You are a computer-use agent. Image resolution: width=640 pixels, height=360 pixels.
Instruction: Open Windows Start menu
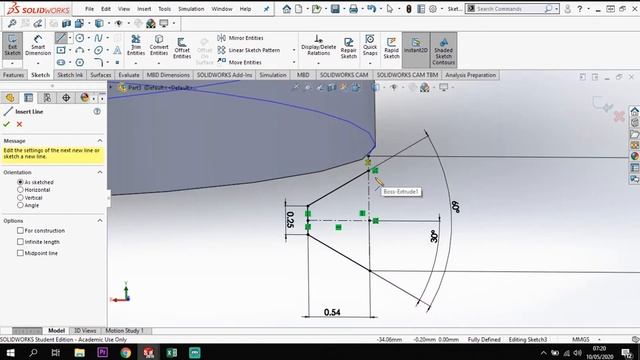tap(10, 352)
